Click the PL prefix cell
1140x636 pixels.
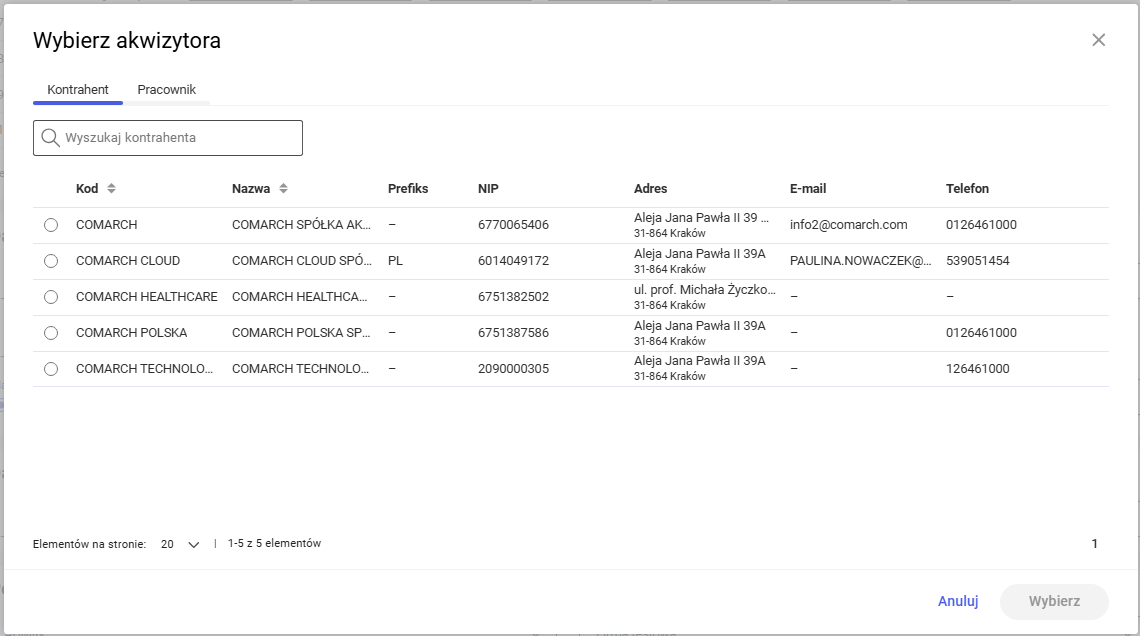click(395, 261)
